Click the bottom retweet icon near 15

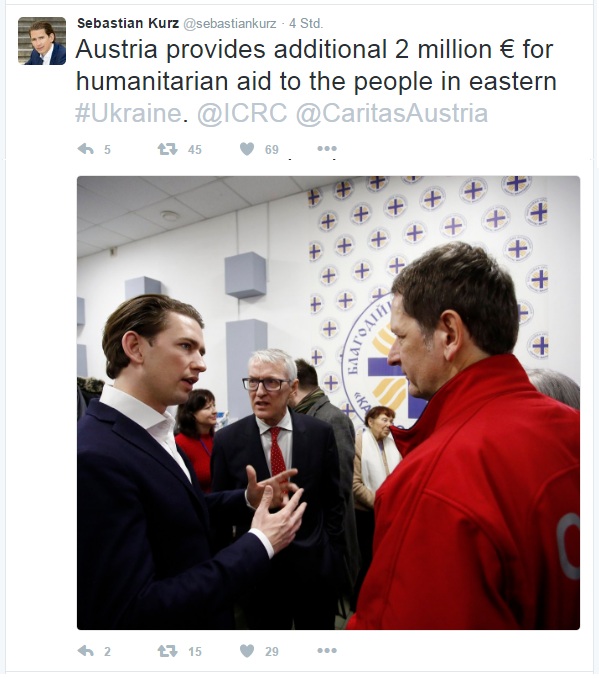tap(167, 650)
